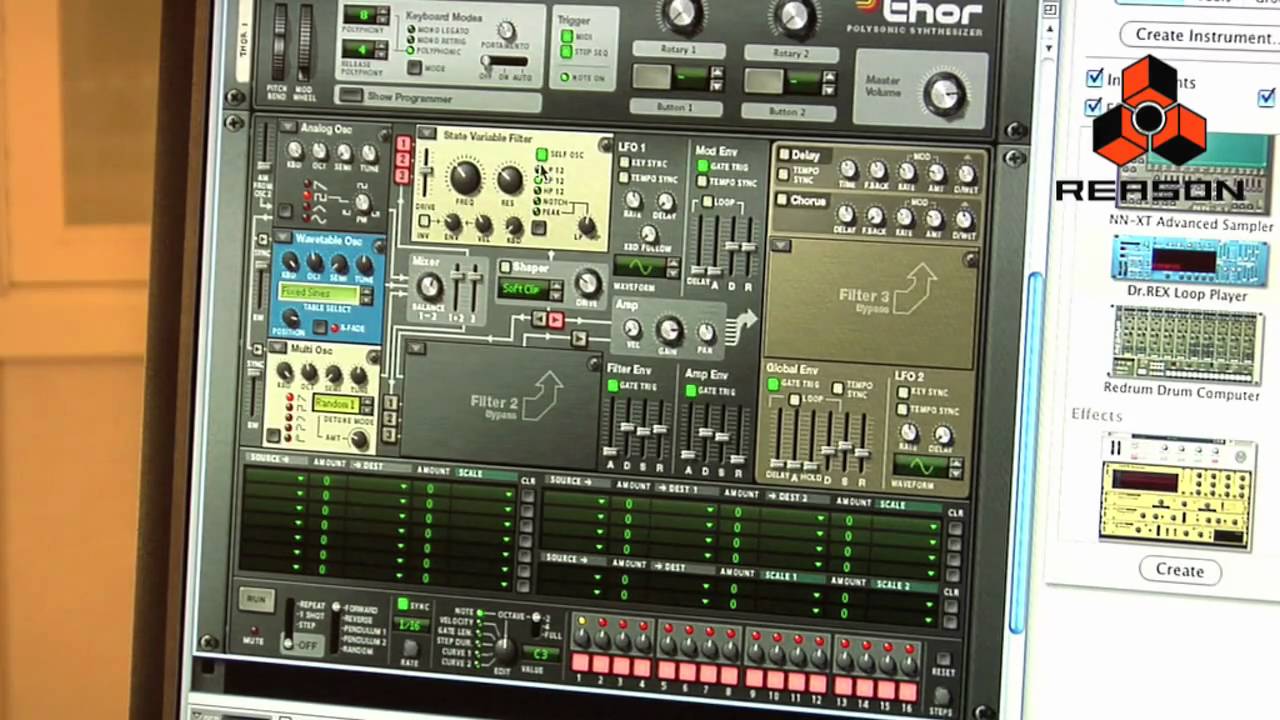The image size is (1280, 720).
Task: Click oscillator-to-filter routing button 2 (red)
Action: click(x=403, y=160)
